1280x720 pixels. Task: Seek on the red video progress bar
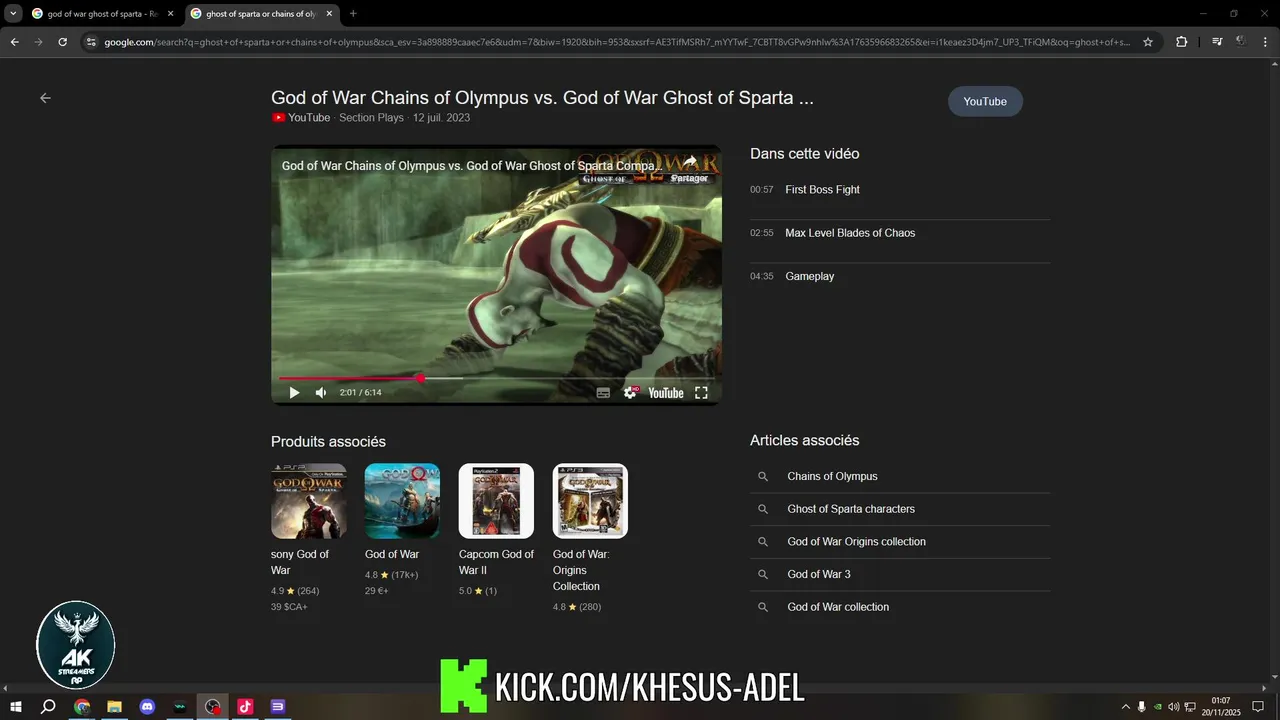click(x=496, y=378)
